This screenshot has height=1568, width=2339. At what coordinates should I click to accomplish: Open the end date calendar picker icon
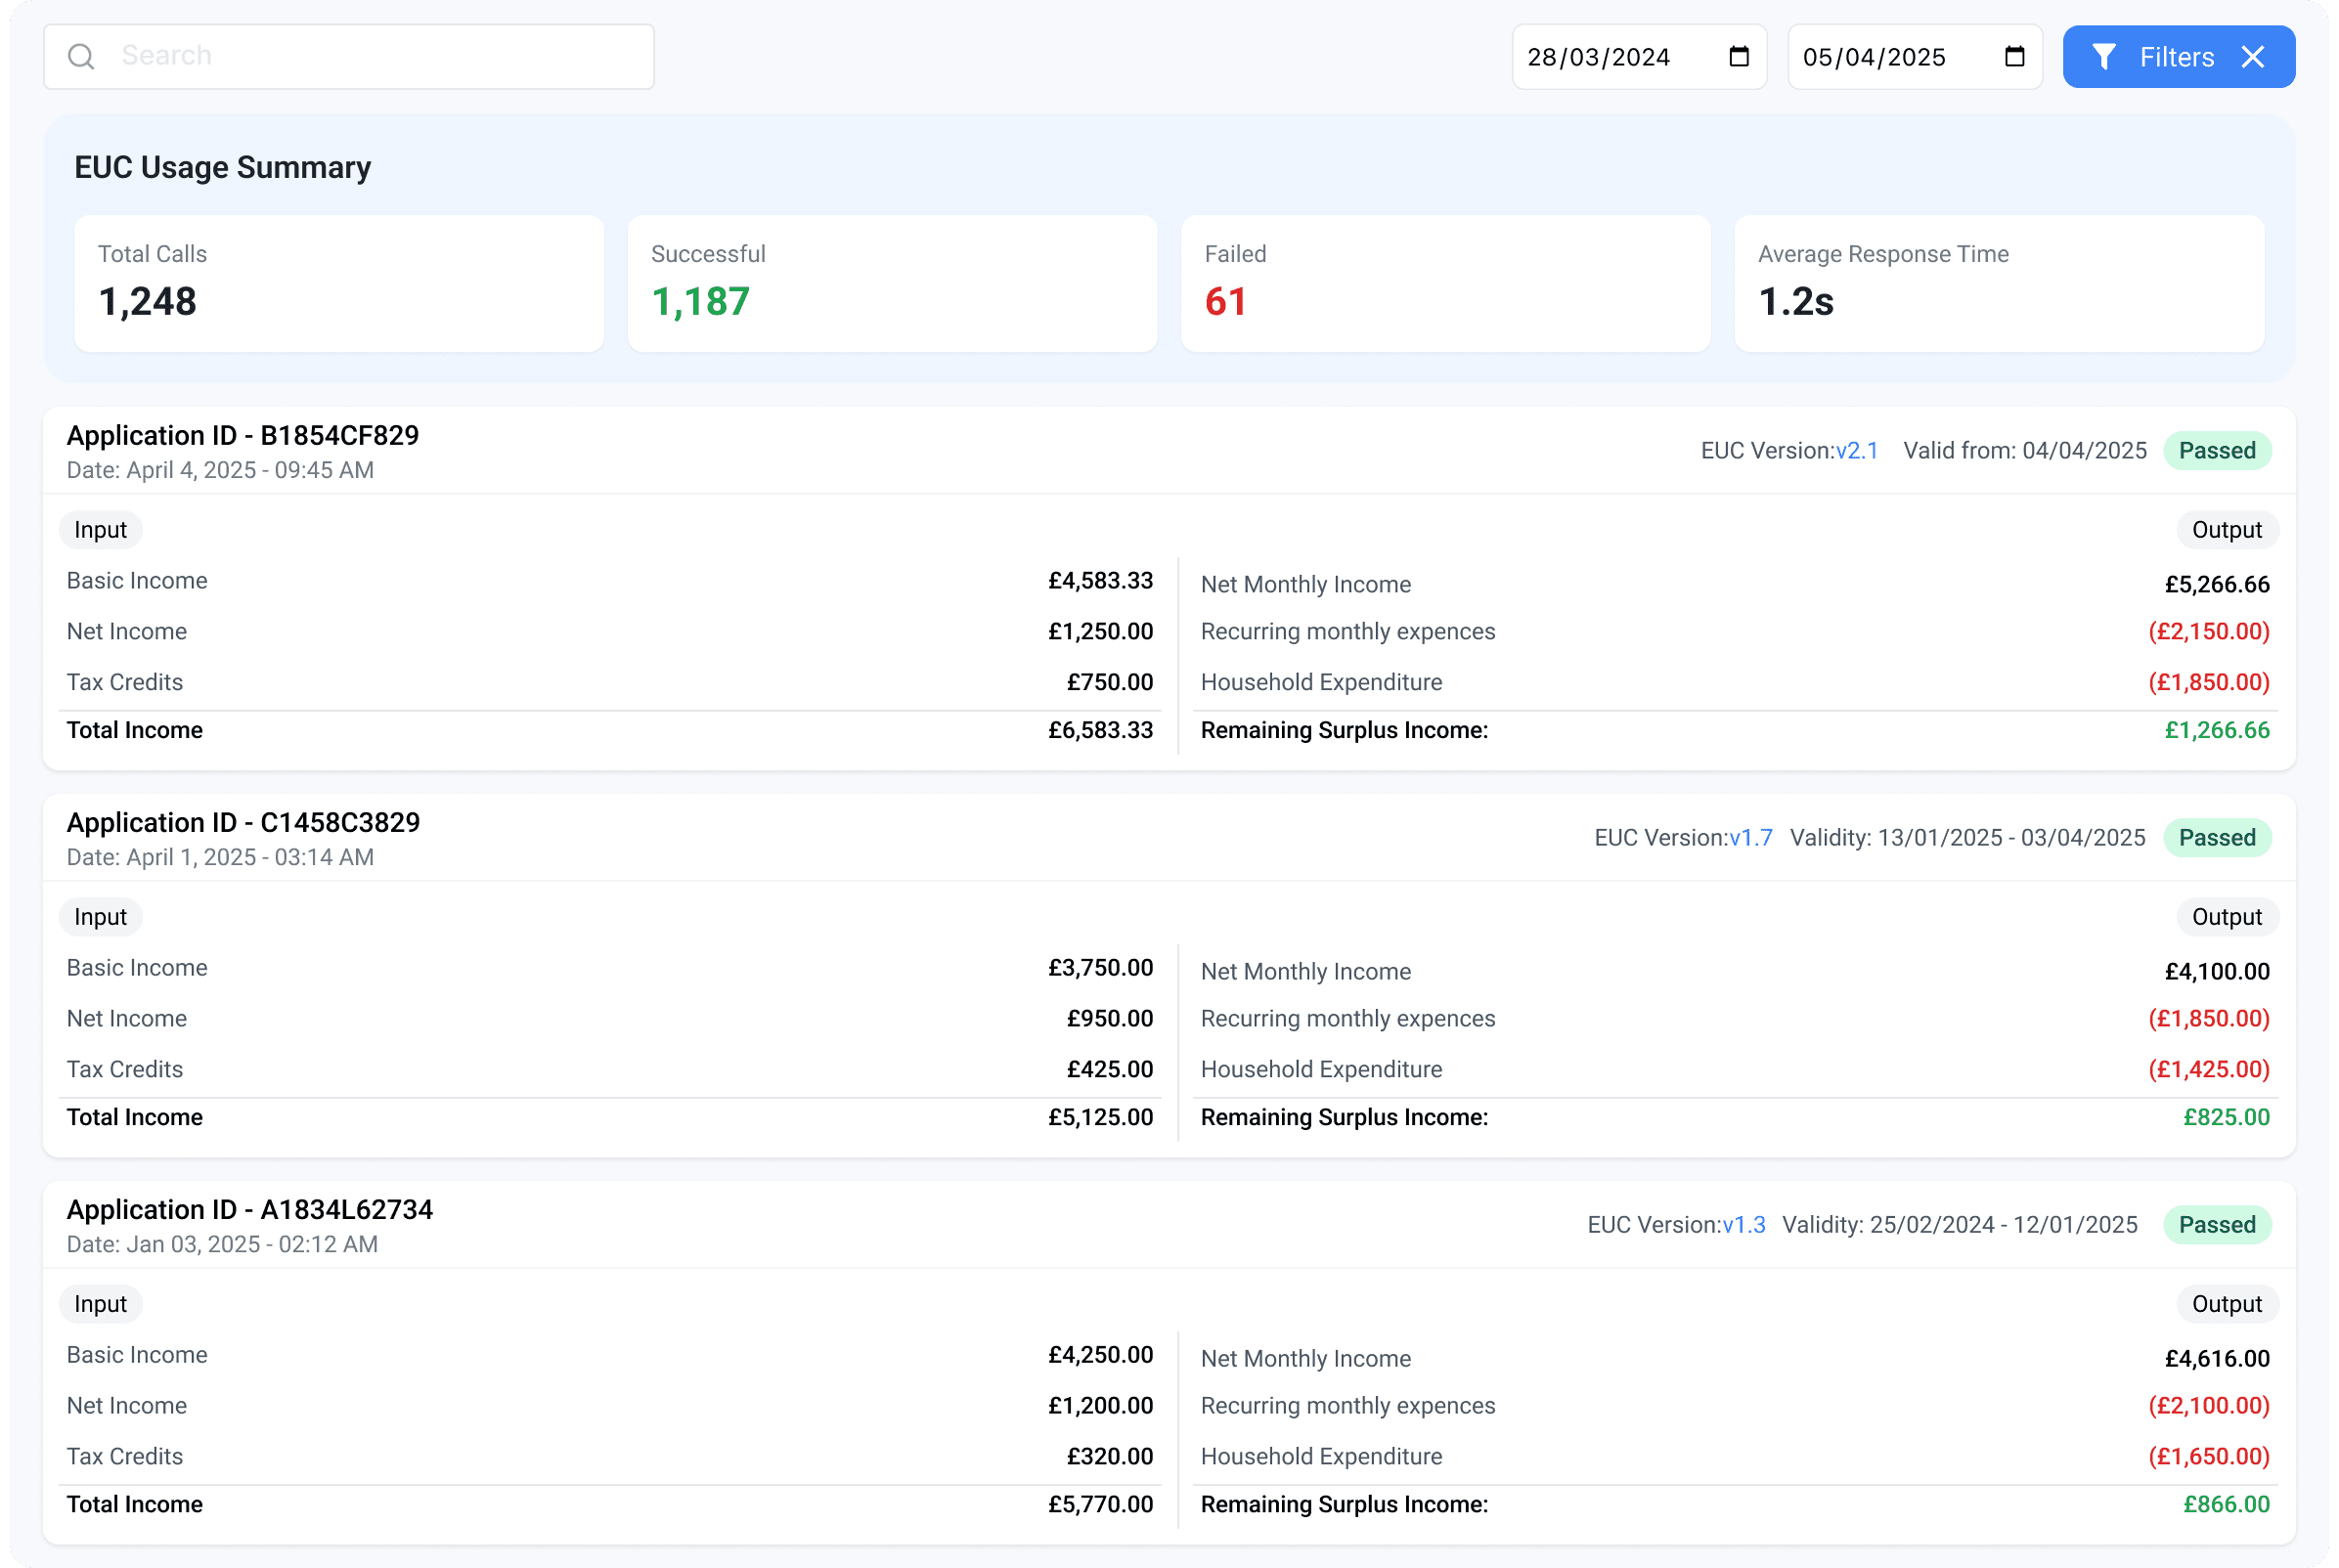pos(2015,56)
